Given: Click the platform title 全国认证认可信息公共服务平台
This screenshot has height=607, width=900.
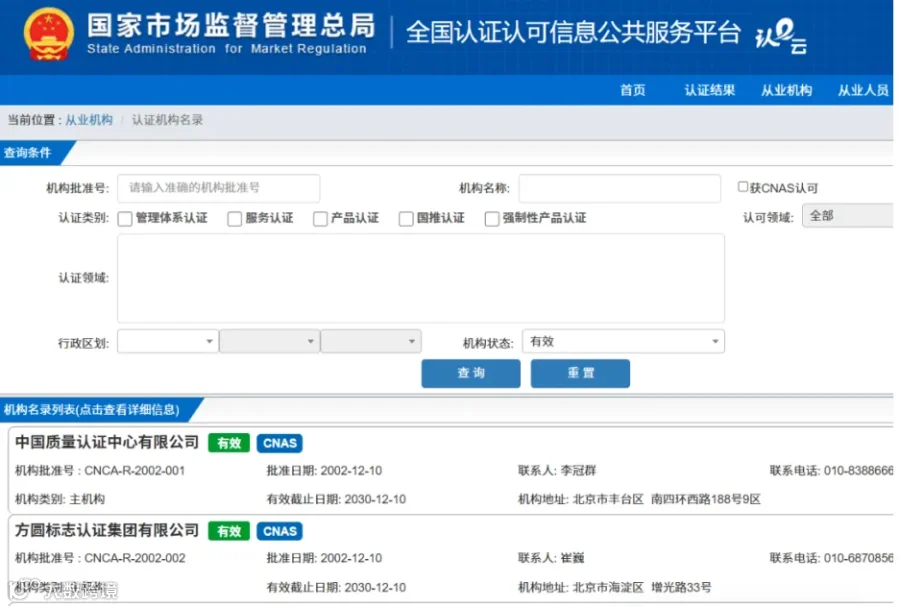Looking at the screenshot, I should click(574, 32).
